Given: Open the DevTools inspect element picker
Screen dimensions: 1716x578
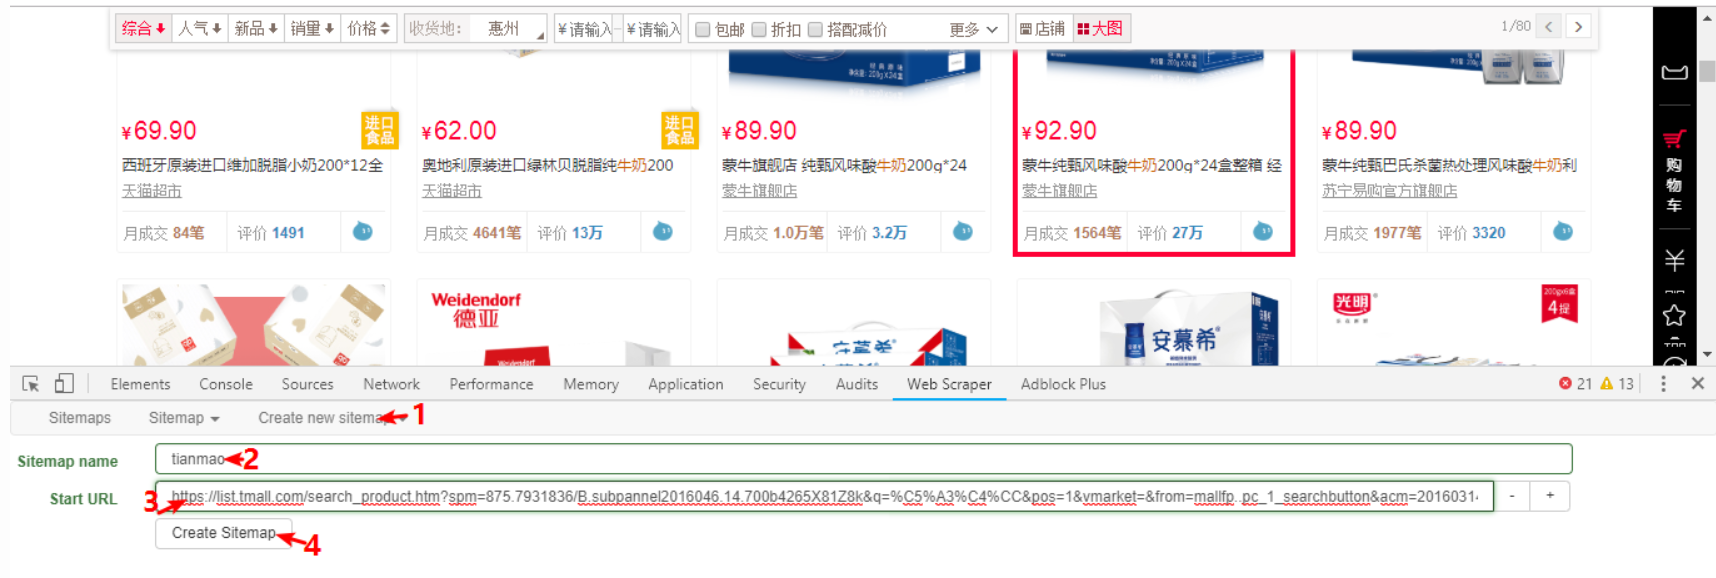Looking at the screenshot, I should (31, 384).
